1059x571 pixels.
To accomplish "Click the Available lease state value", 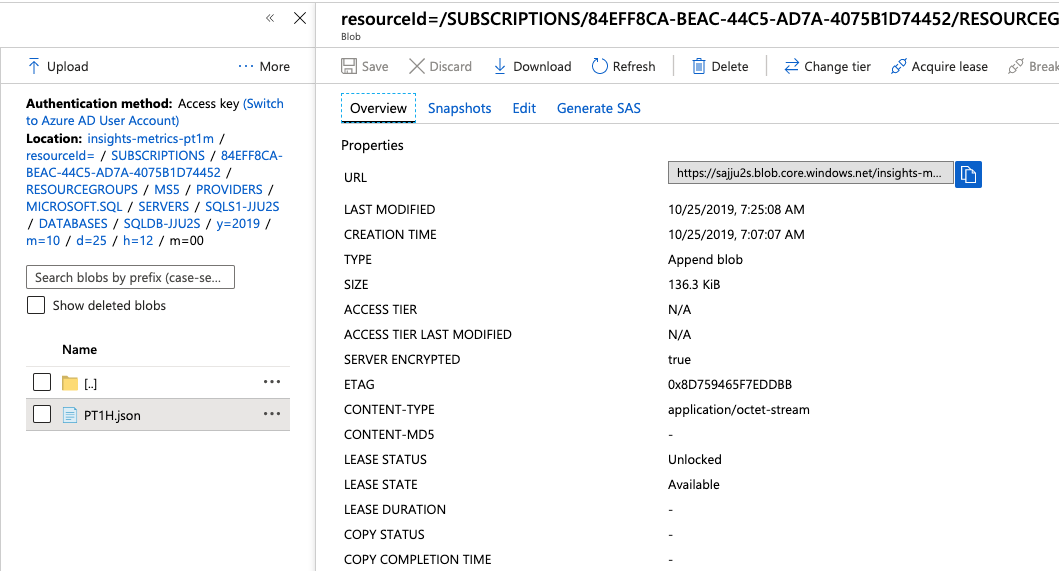I will (694, 485).
